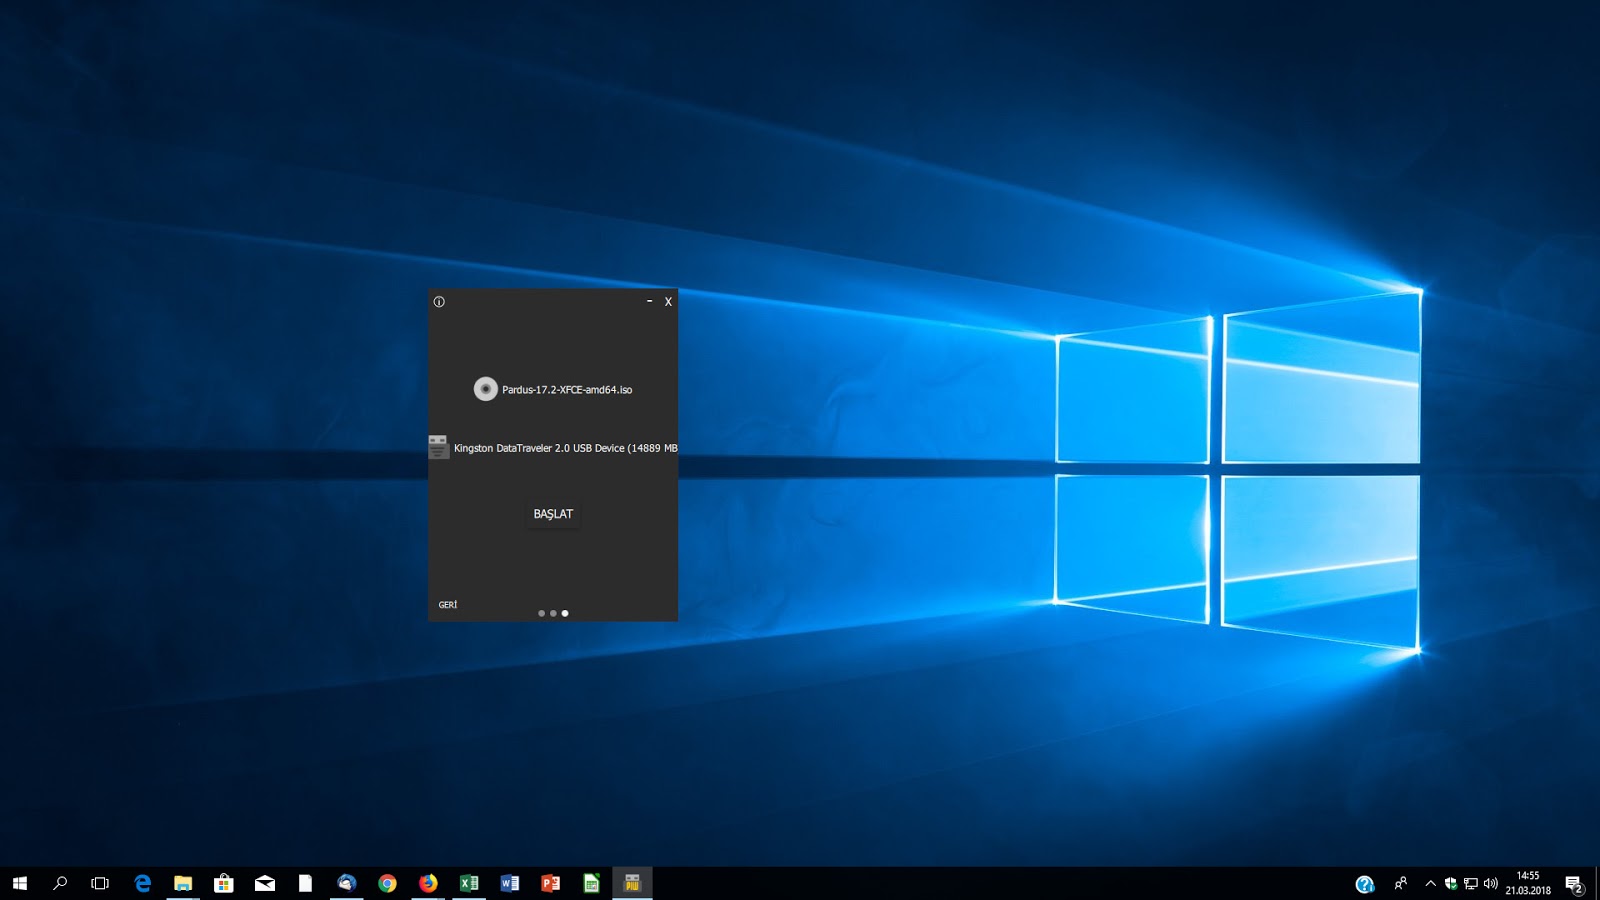1600x900 pixels.
Task: Open Word from the taskbar
Action: coord(510,883)
